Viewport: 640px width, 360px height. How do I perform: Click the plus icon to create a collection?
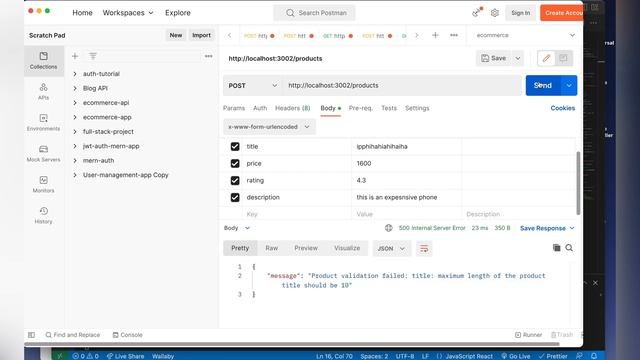click(75, 56)
